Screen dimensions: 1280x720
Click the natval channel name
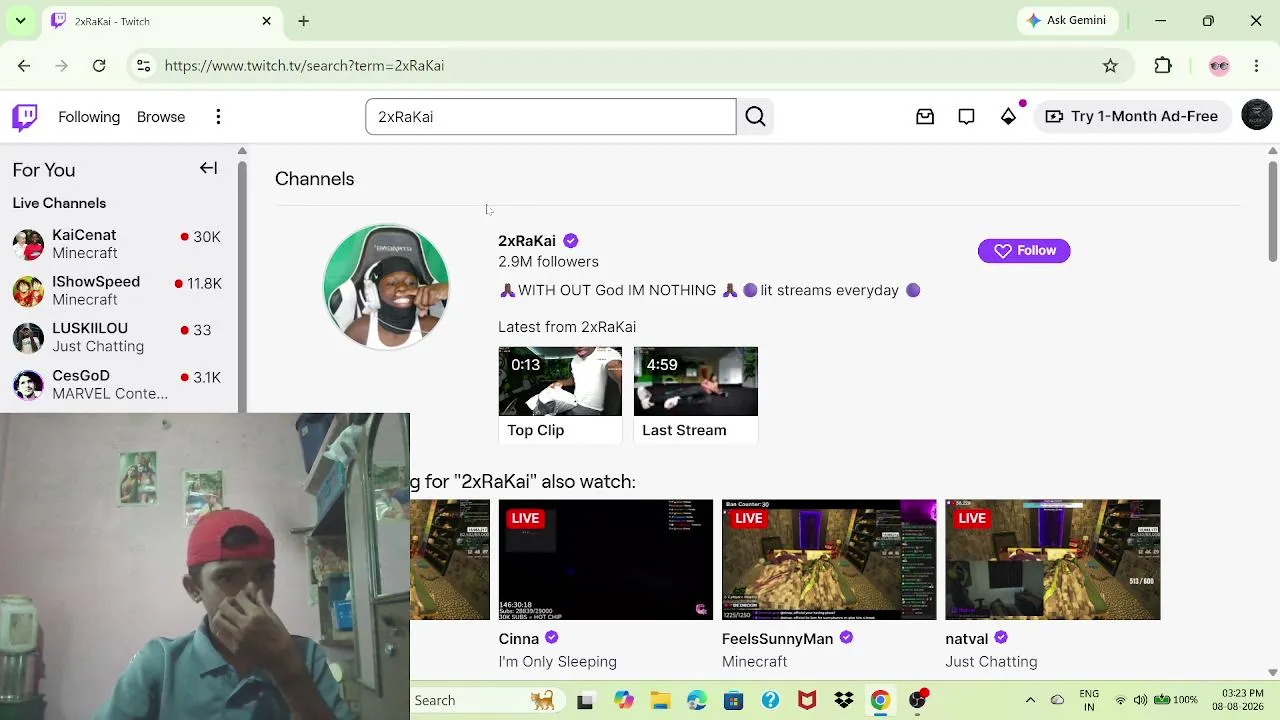point(966,639)
